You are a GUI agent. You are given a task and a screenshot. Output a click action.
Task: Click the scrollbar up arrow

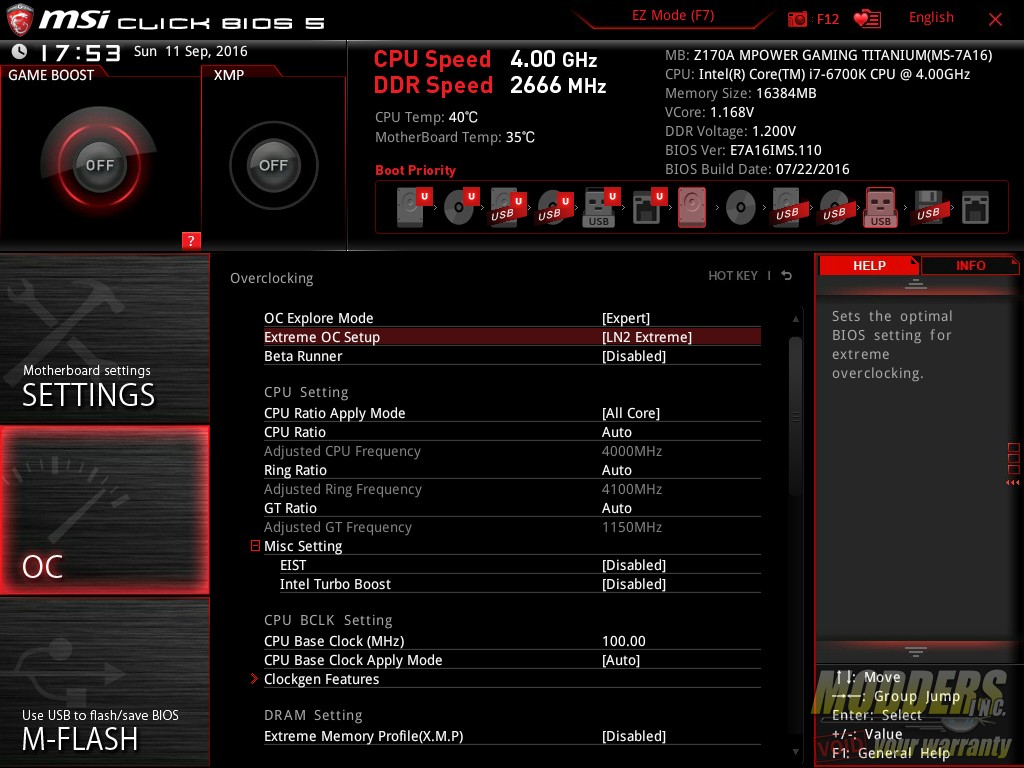795,319
